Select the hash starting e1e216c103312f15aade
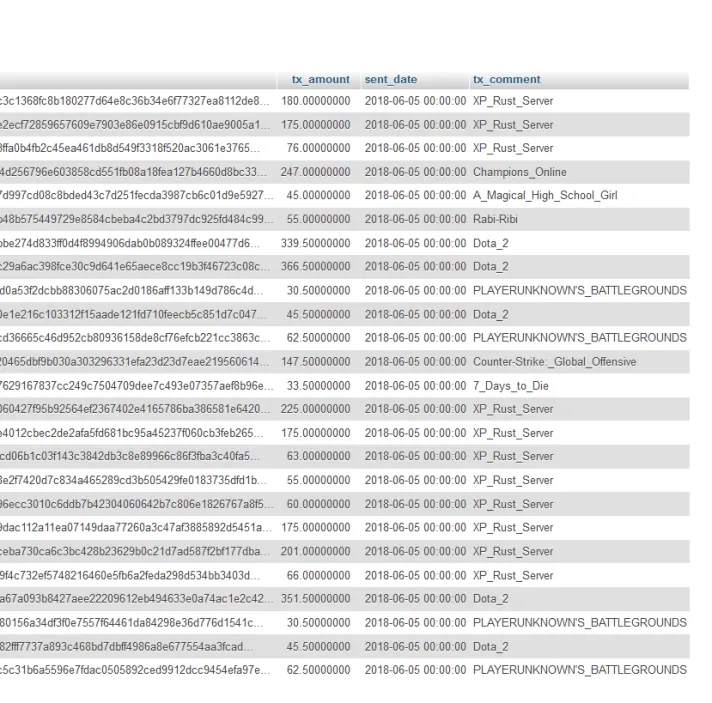The height and width of the screenshot is (703, 712). [x=134, y=314]
